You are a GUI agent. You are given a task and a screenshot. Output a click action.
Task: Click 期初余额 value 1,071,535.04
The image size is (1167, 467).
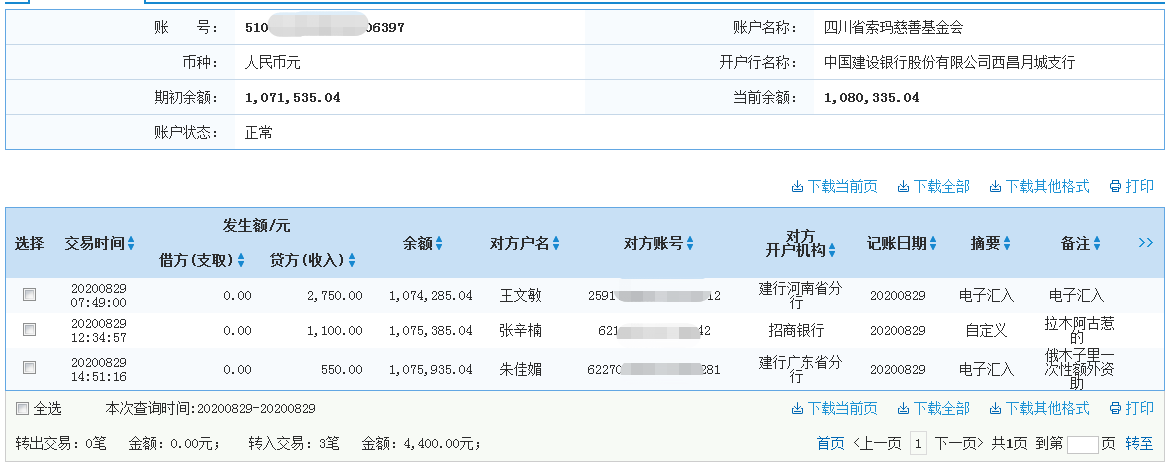[292, 98]
